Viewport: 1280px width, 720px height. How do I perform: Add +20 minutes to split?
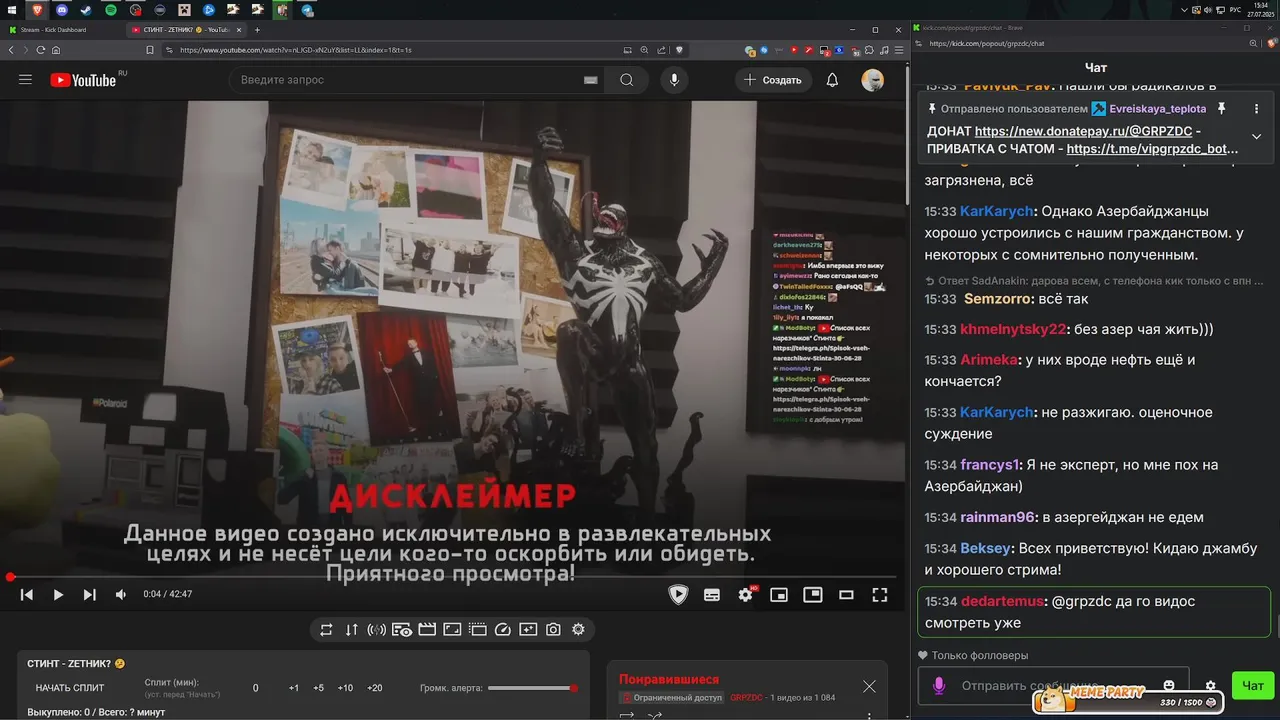coord(375,688)
